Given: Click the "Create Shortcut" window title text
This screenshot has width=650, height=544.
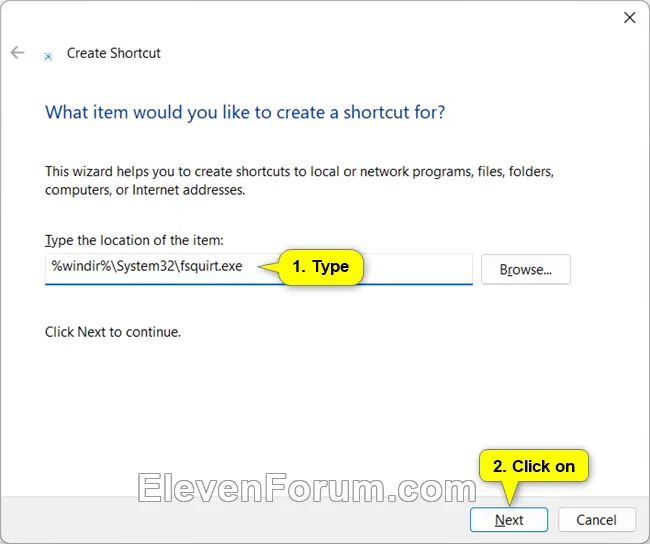Looking at the screenshot, I should (x=114, y=53).
